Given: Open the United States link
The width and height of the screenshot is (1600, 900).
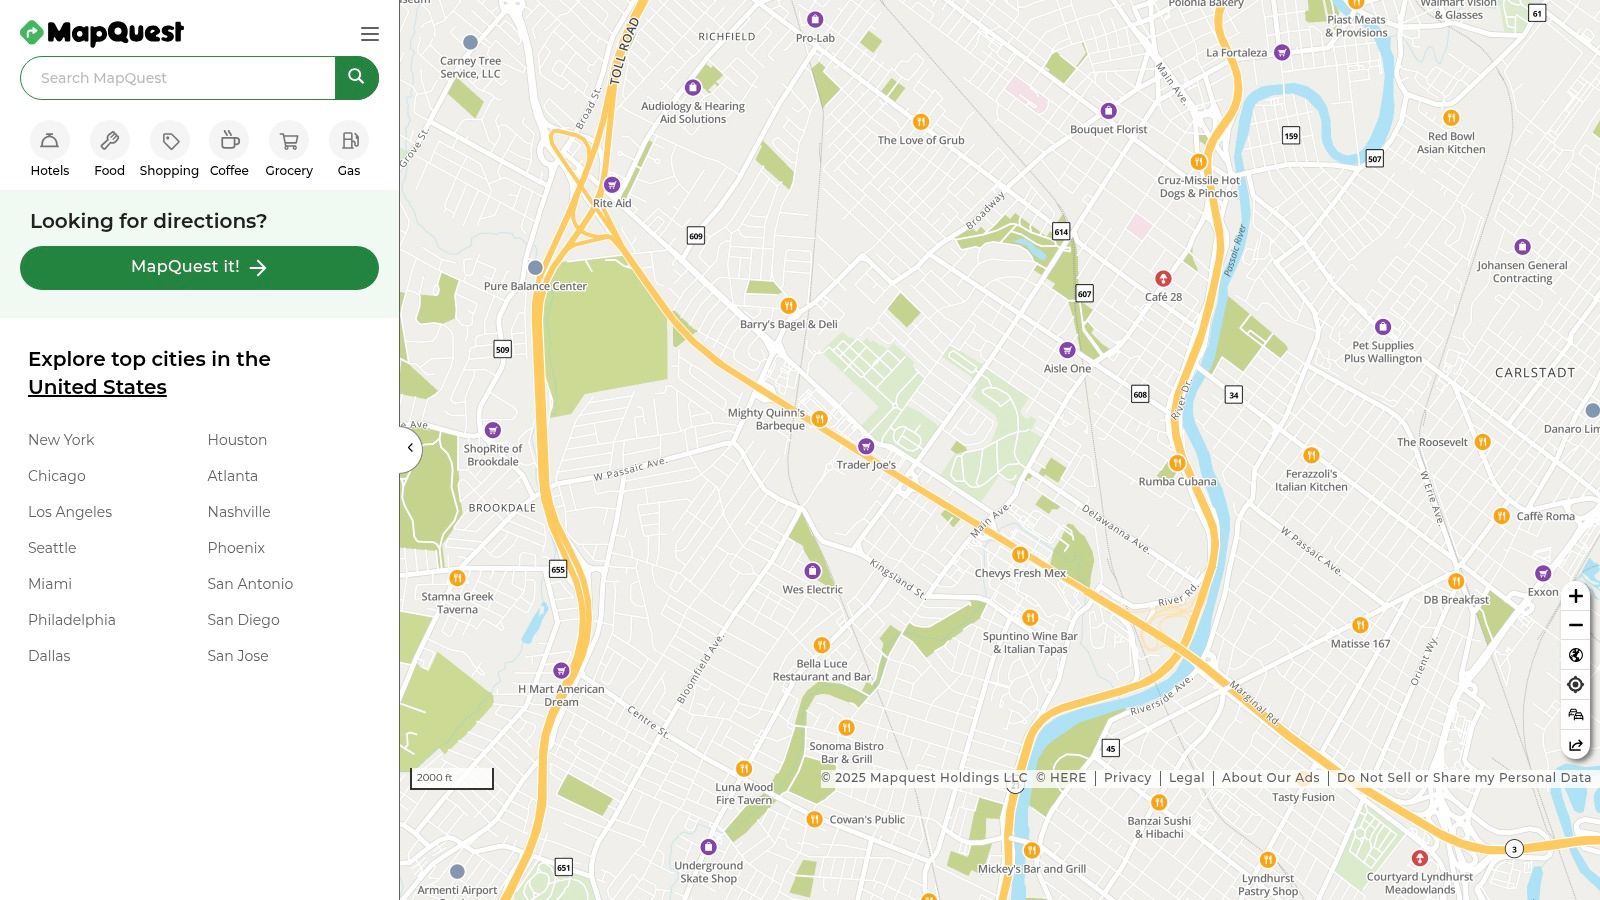Looking at the screenshot, I should (97, 387).
